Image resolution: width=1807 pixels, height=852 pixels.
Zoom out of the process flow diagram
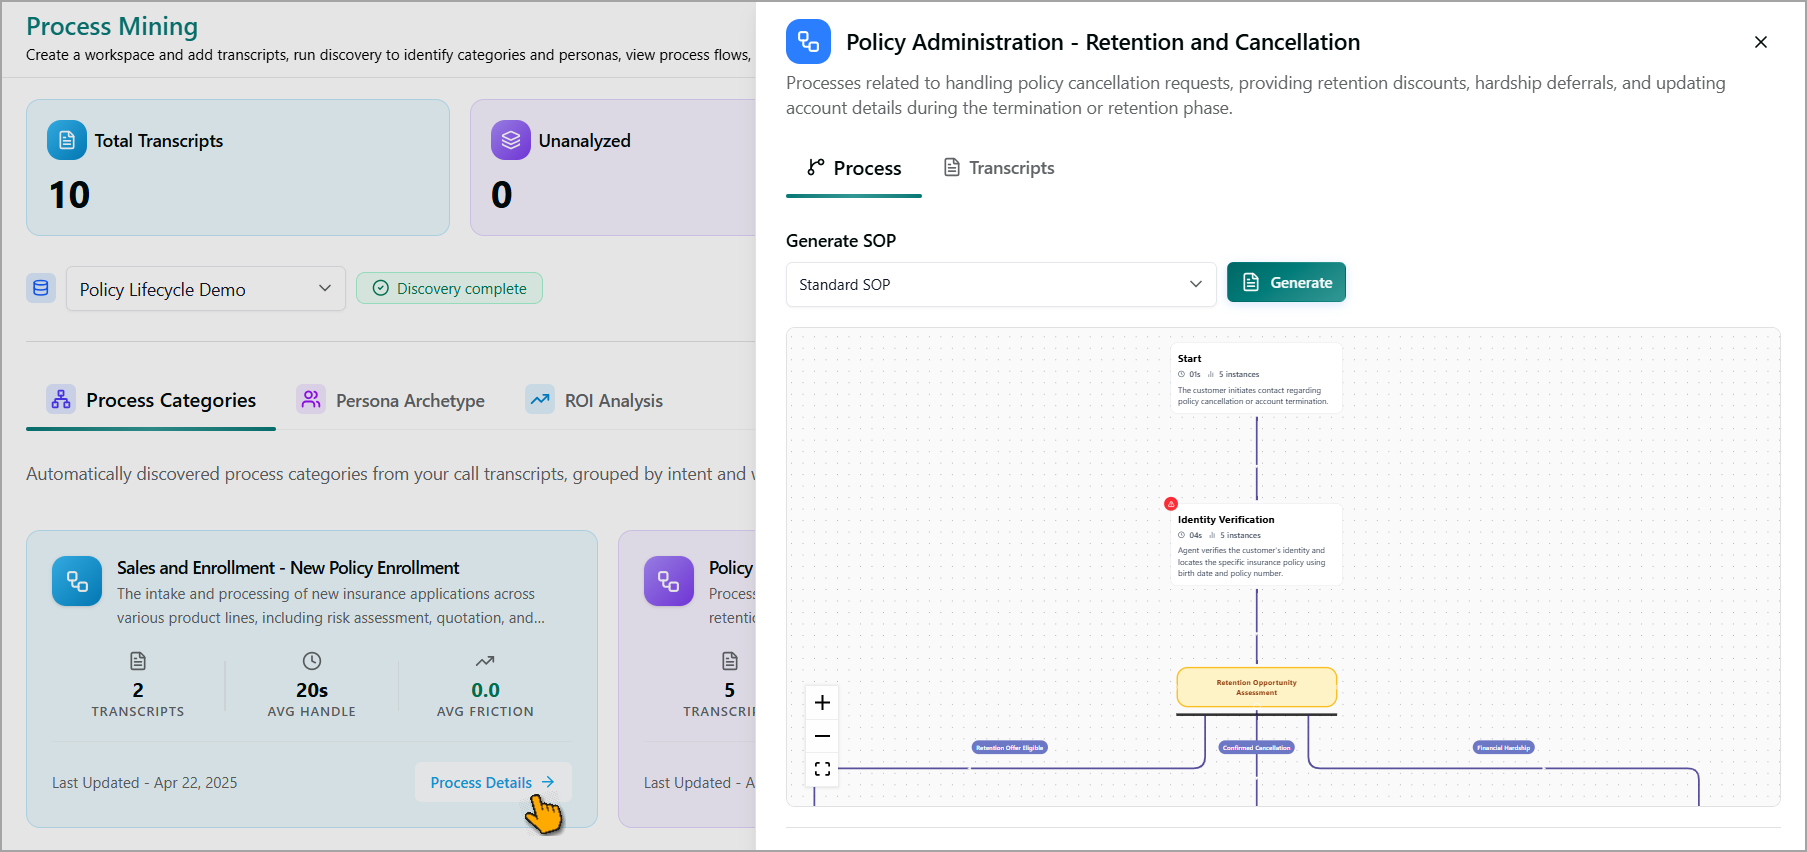tap(822, 736)
